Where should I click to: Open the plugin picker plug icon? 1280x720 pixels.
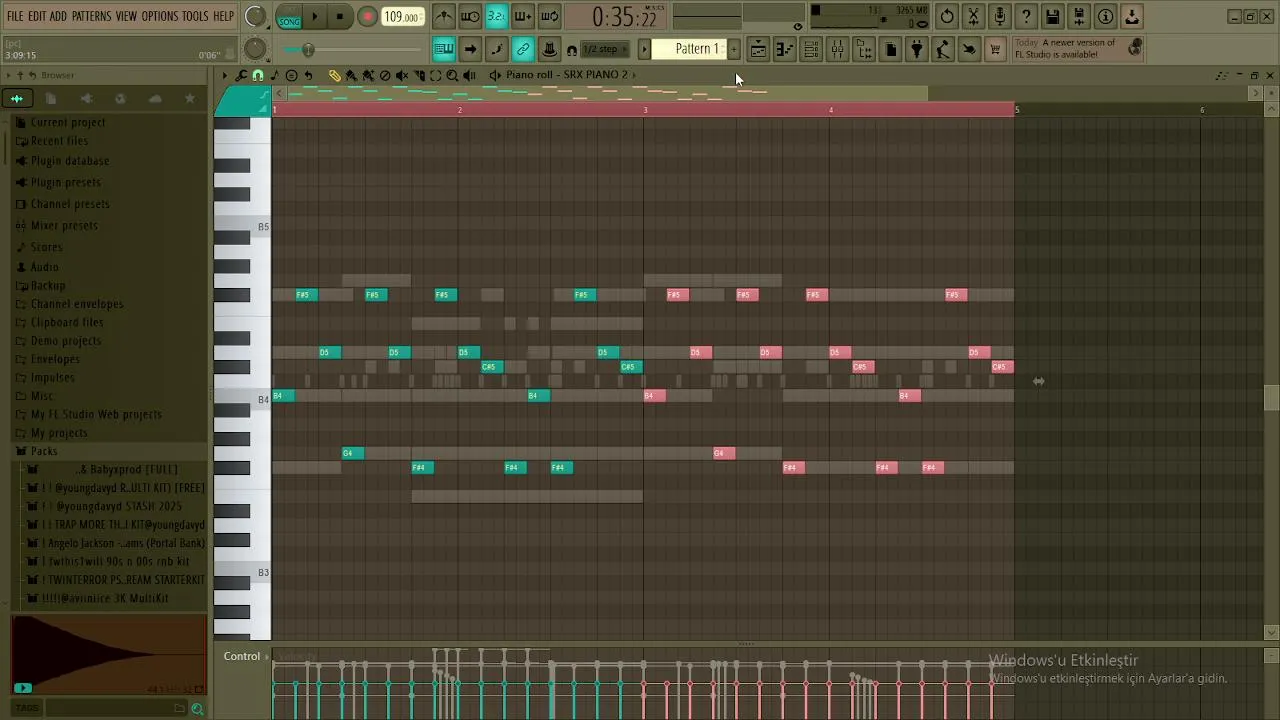[917, 49]
